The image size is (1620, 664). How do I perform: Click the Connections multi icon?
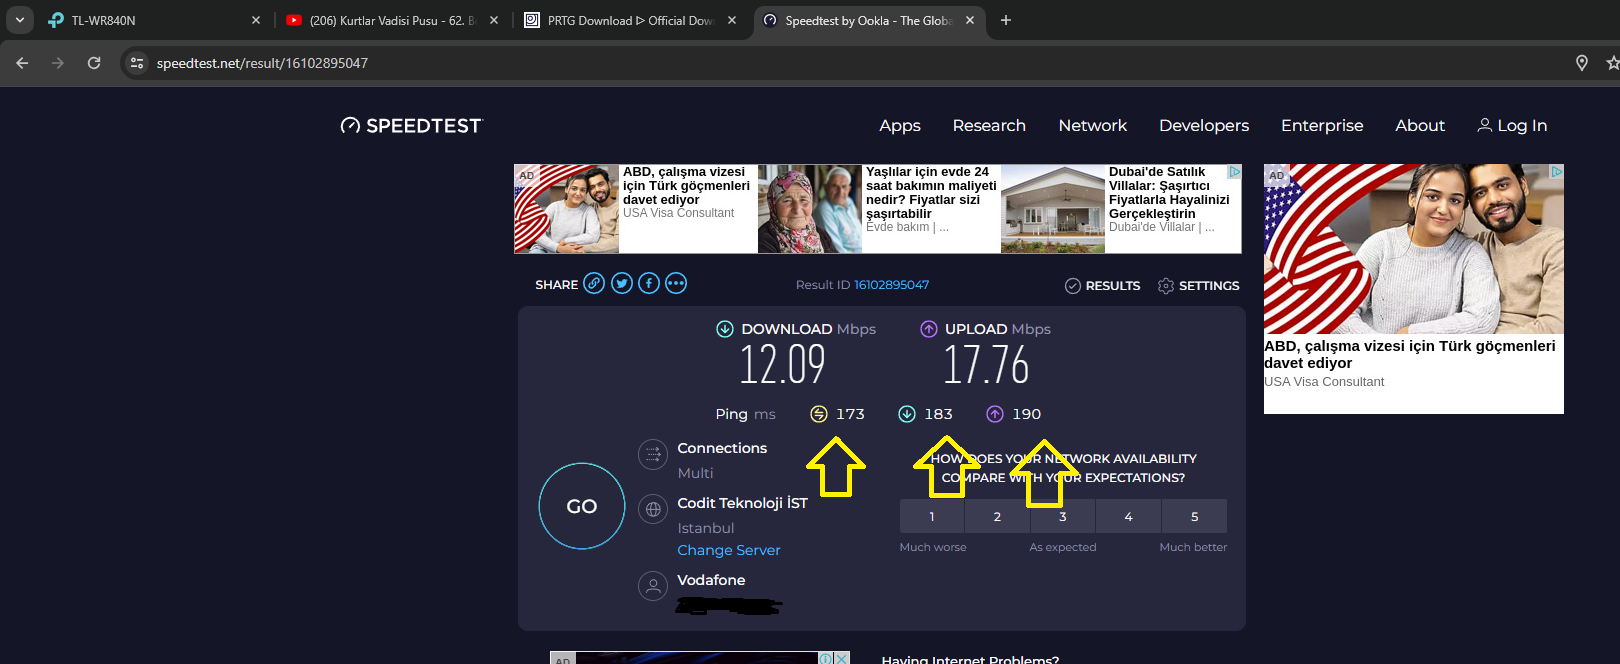(653, 455)
